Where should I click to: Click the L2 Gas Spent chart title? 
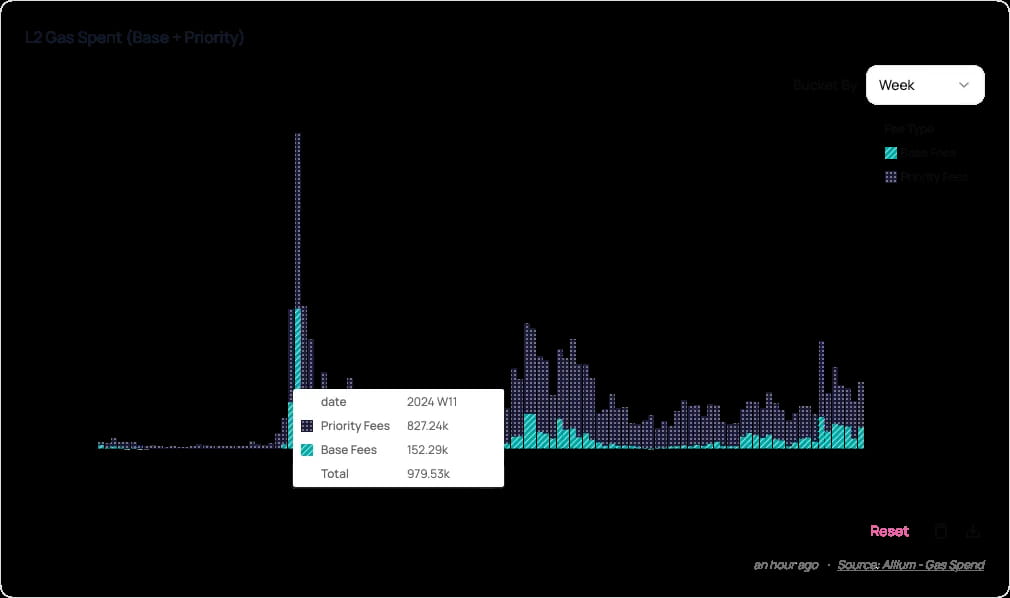[x=135, y=37]
